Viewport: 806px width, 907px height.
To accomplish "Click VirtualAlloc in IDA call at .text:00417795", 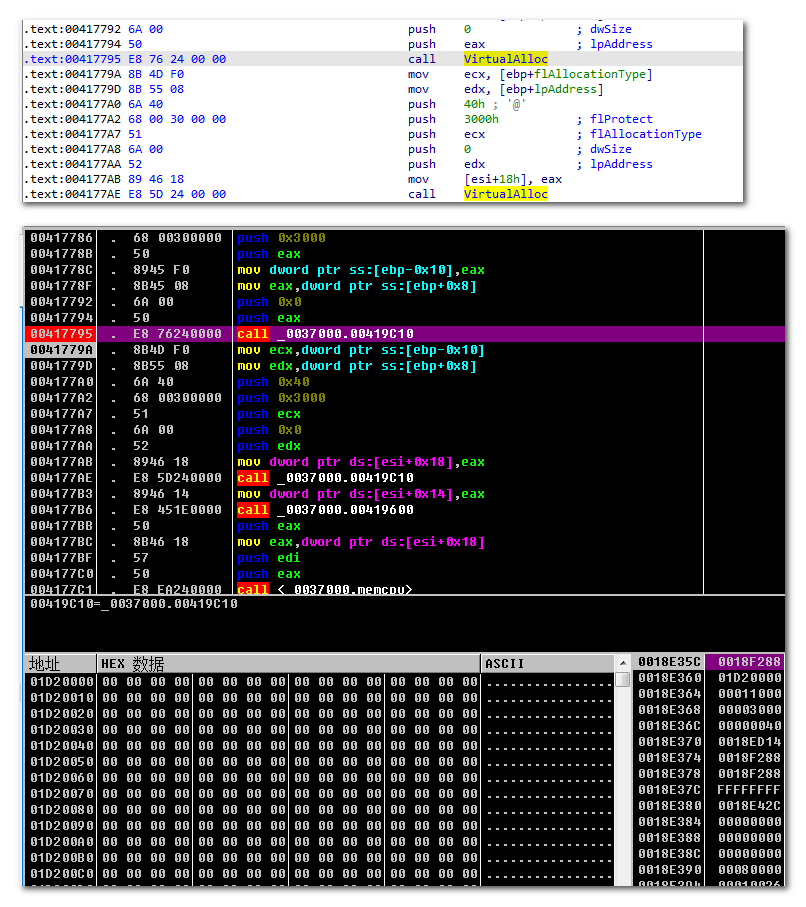I will [x=505, y=59].
